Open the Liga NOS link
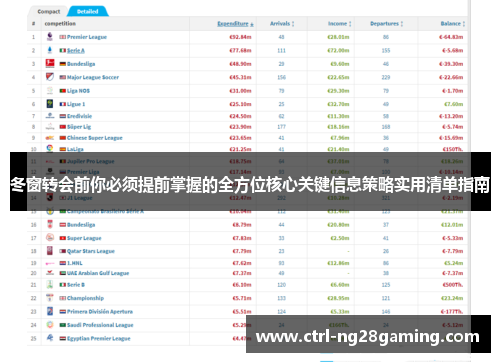 point(78,91)
